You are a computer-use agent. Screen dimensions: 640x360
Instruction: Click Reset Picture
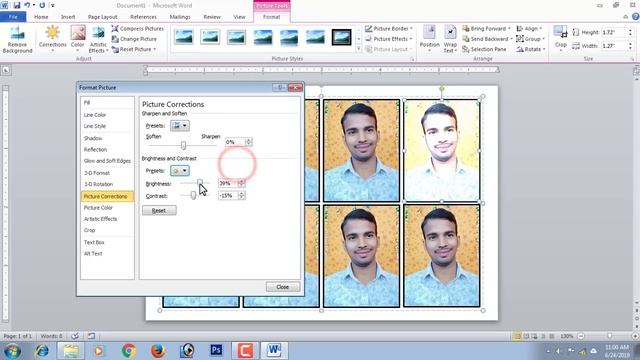pos(133,49)
